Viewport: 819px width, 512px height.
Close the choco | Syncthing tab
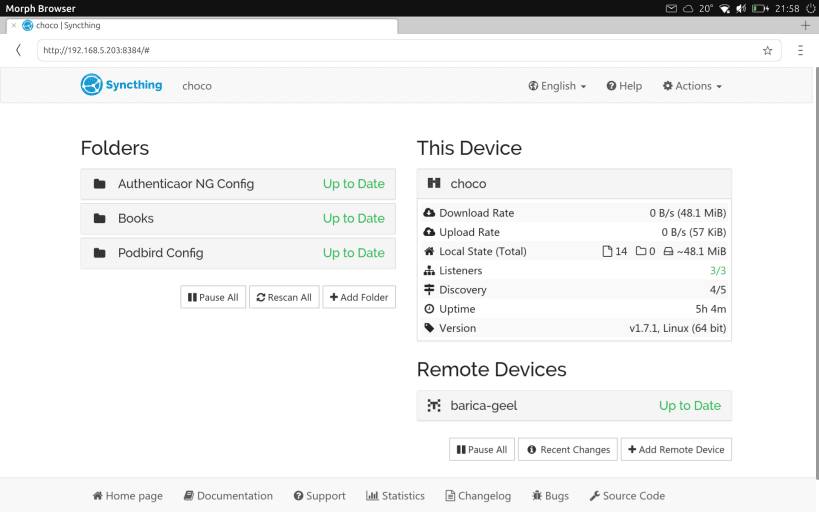(14, 25)
